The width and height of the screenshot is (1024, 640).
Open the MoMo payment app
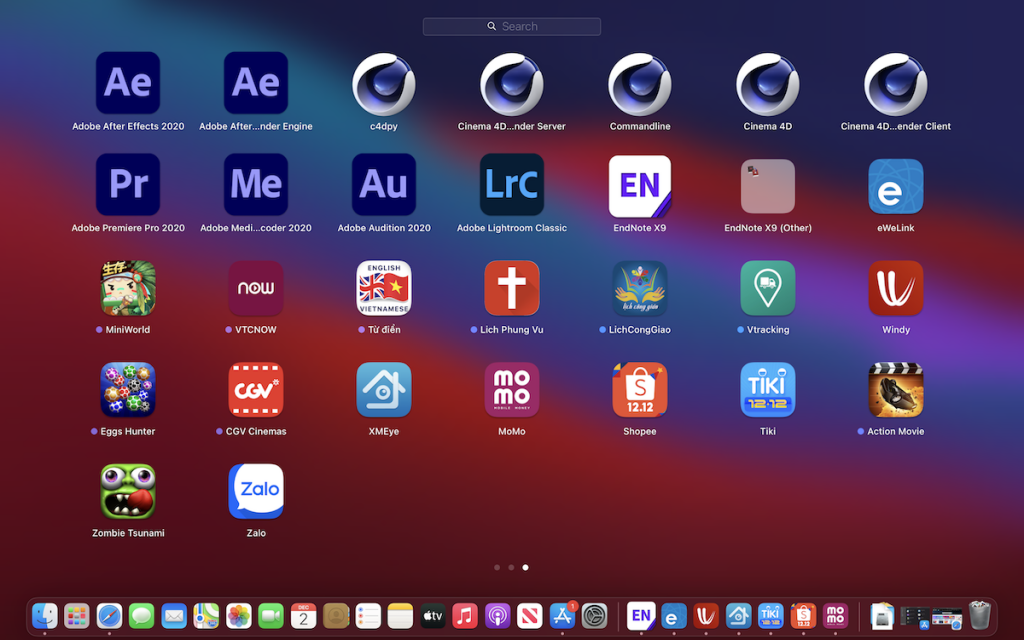click(511, 389)
